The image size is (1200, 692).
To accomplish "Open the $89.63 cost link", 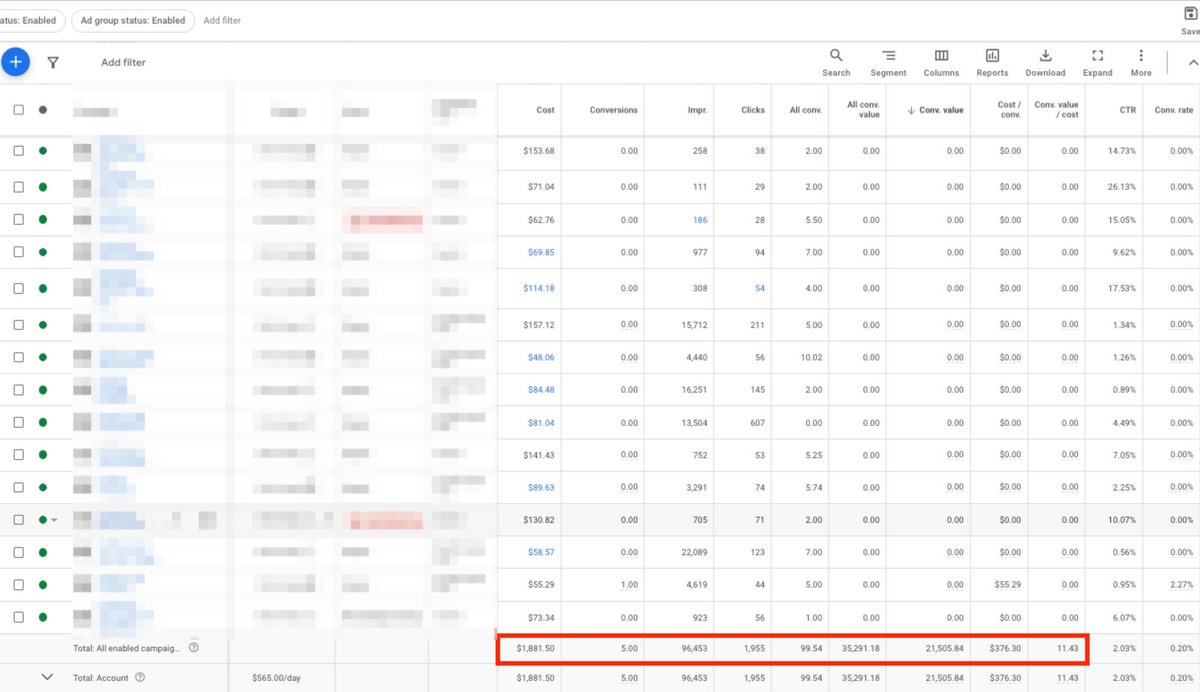I will point(540,488).
